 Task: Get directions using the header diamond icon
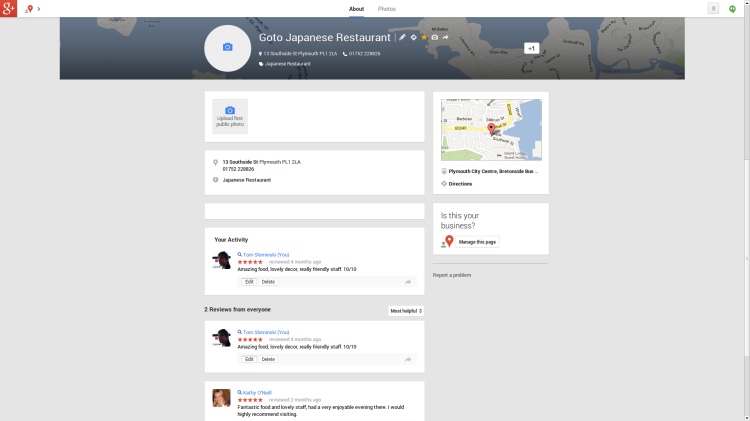[x=413, y=37]
